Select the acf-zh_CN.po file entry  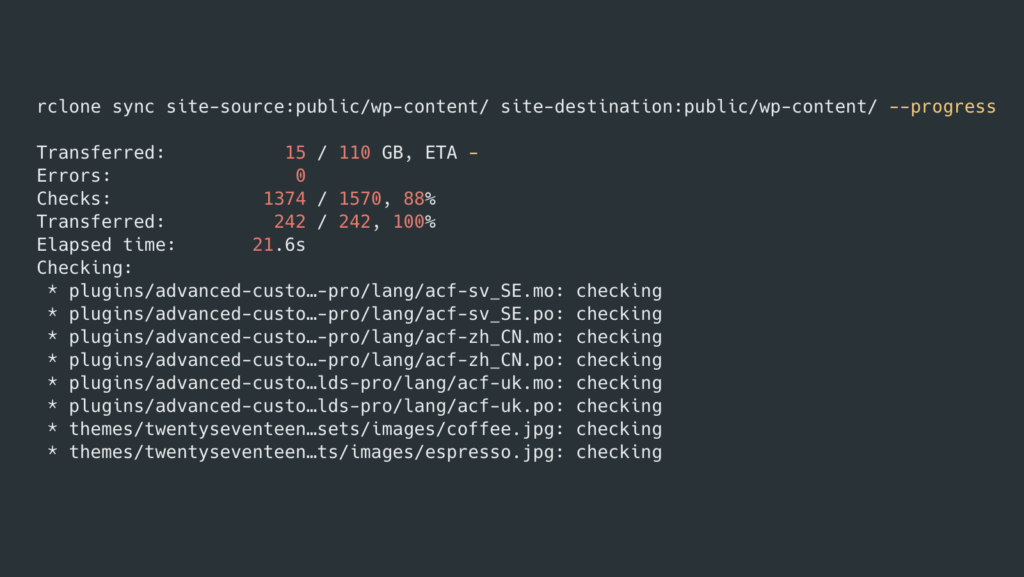tap(354, 360)
